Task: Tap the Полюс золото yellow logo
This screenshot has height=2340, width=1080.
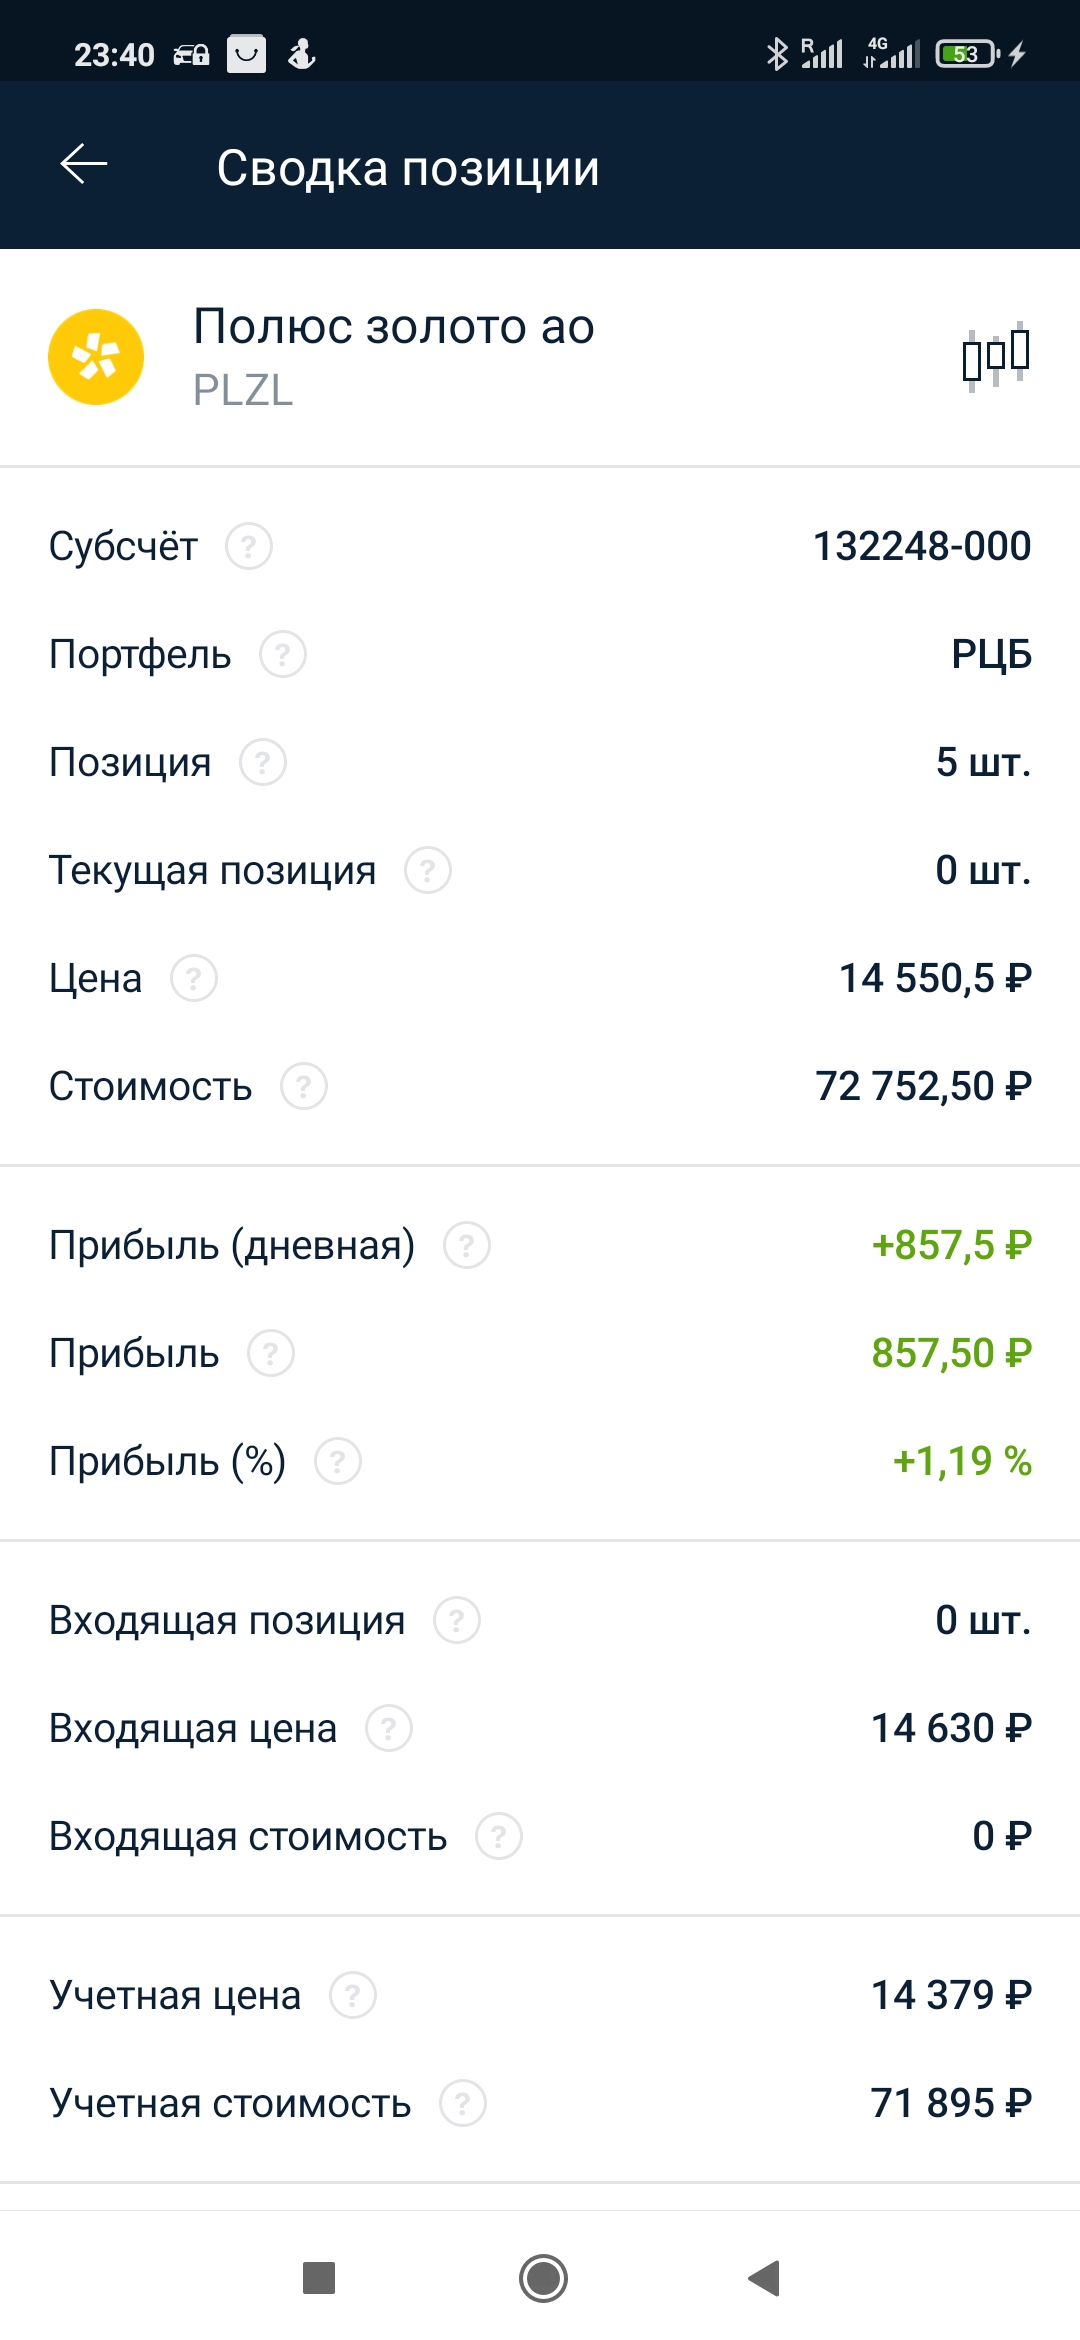Action: [x=96, y=357]
